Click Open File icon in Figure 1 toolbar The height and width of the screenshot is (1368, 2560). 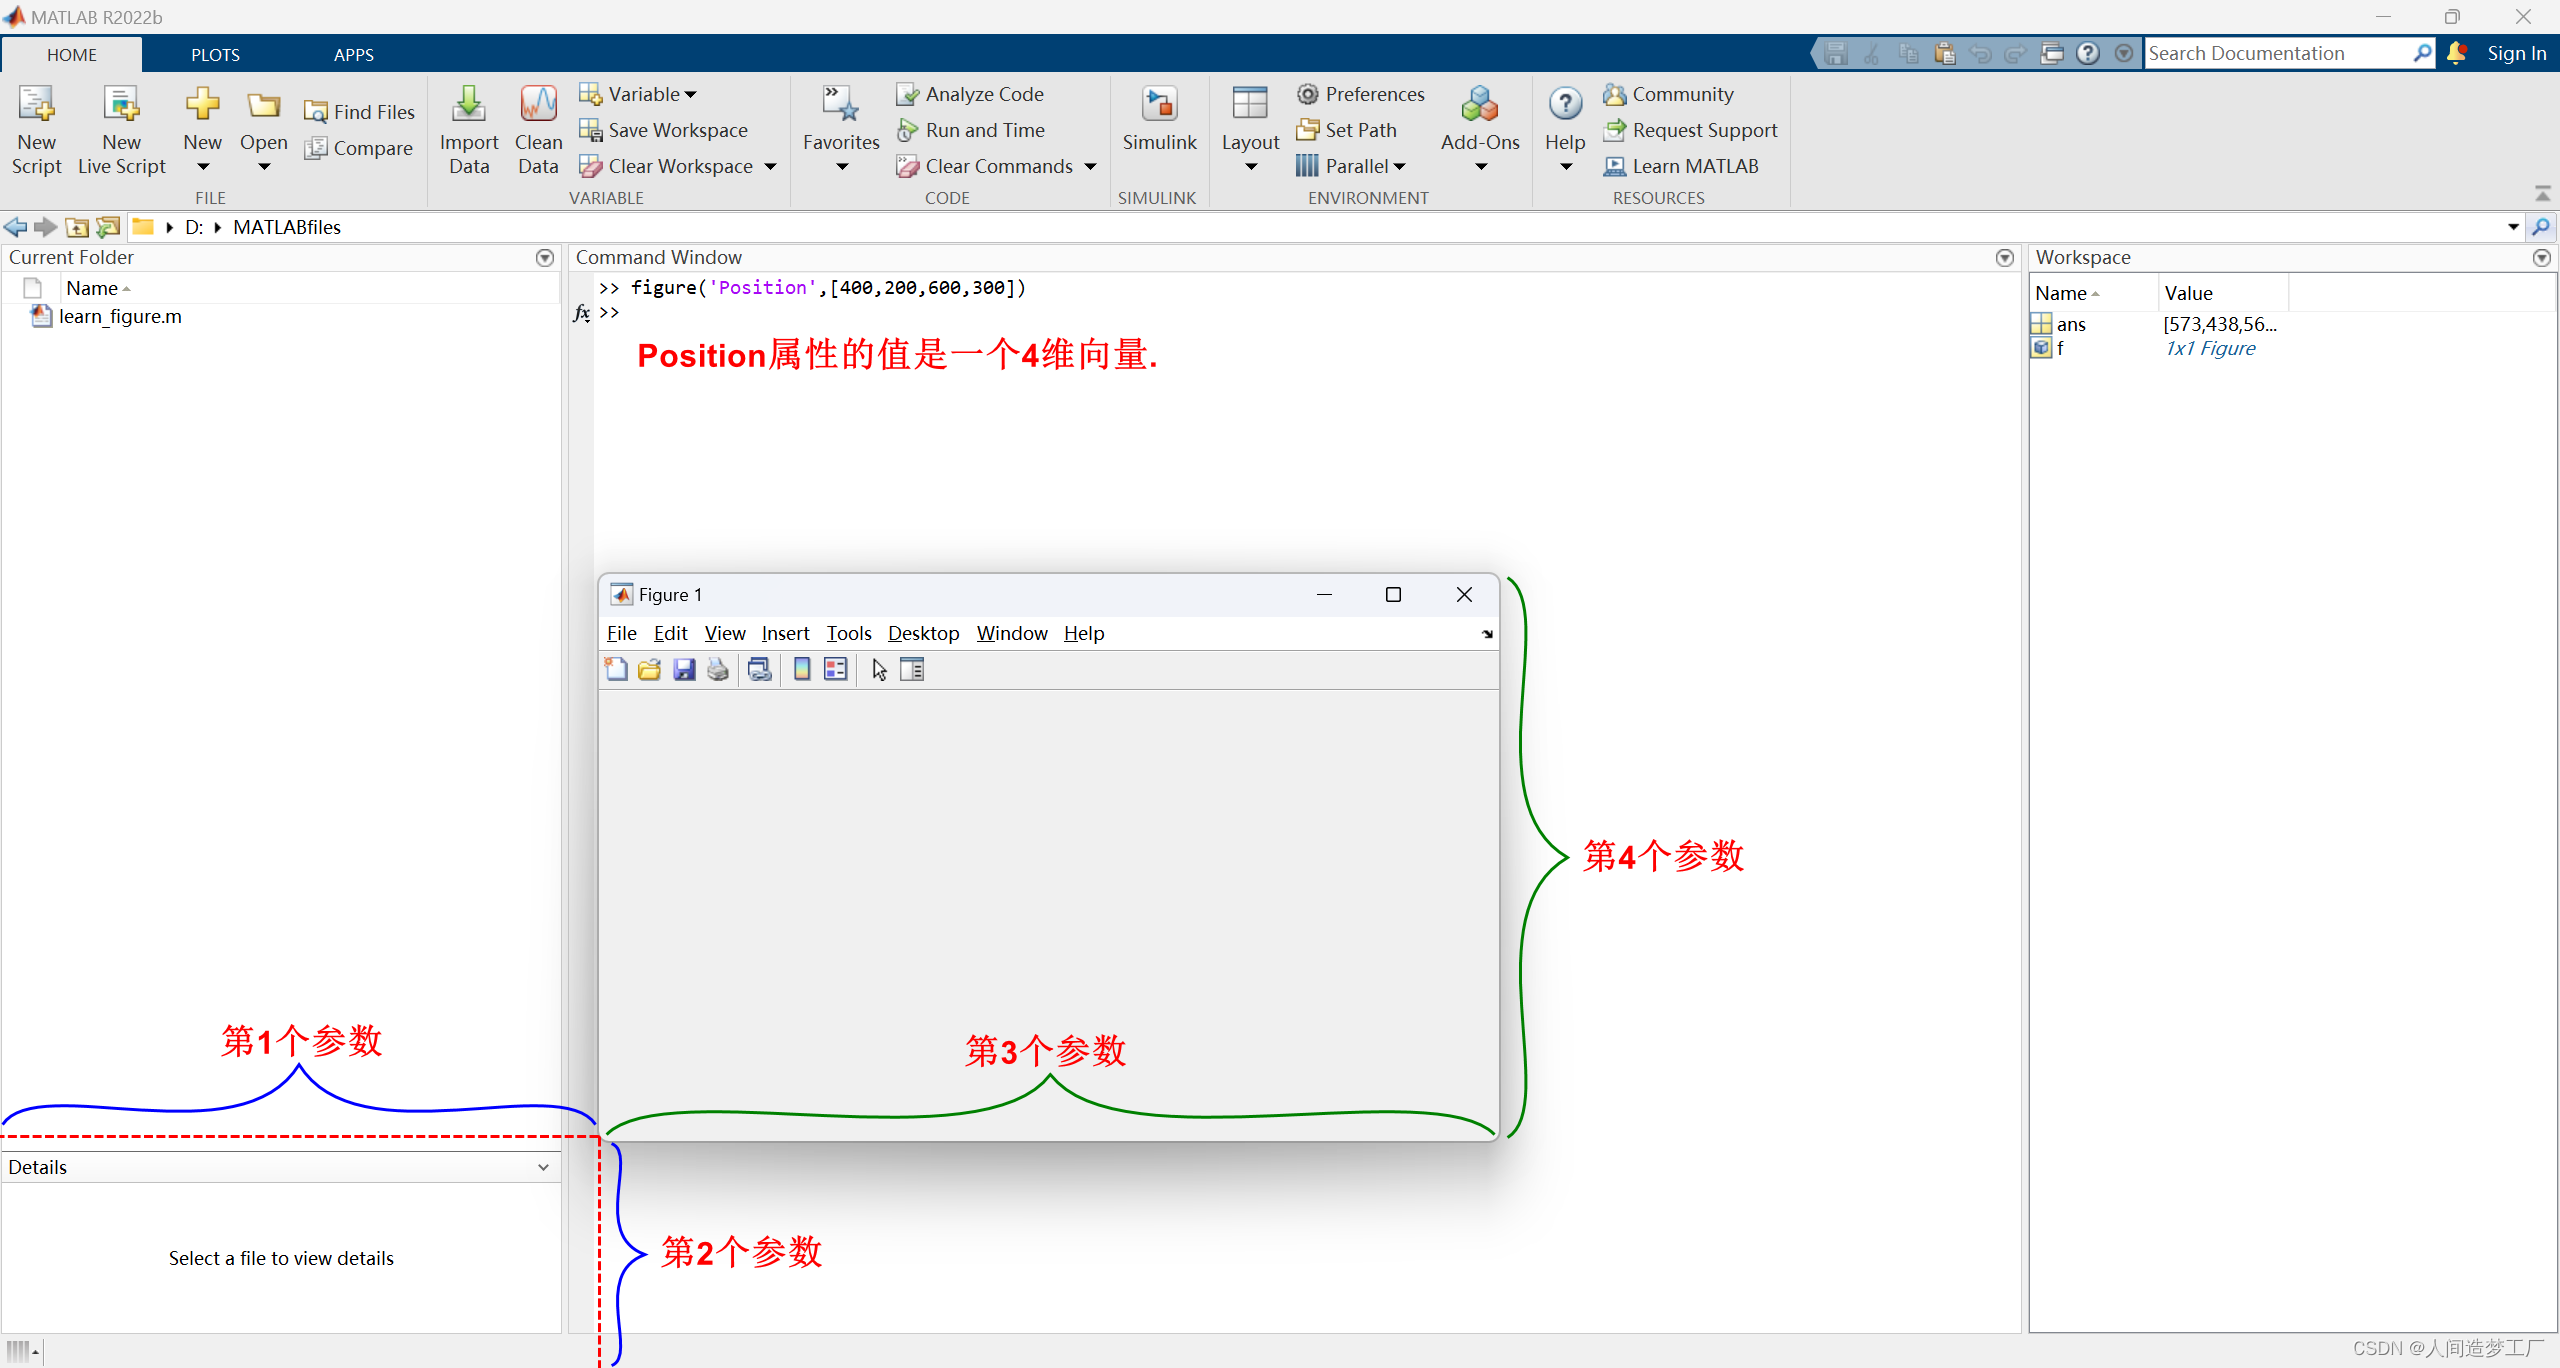point(650,670)
